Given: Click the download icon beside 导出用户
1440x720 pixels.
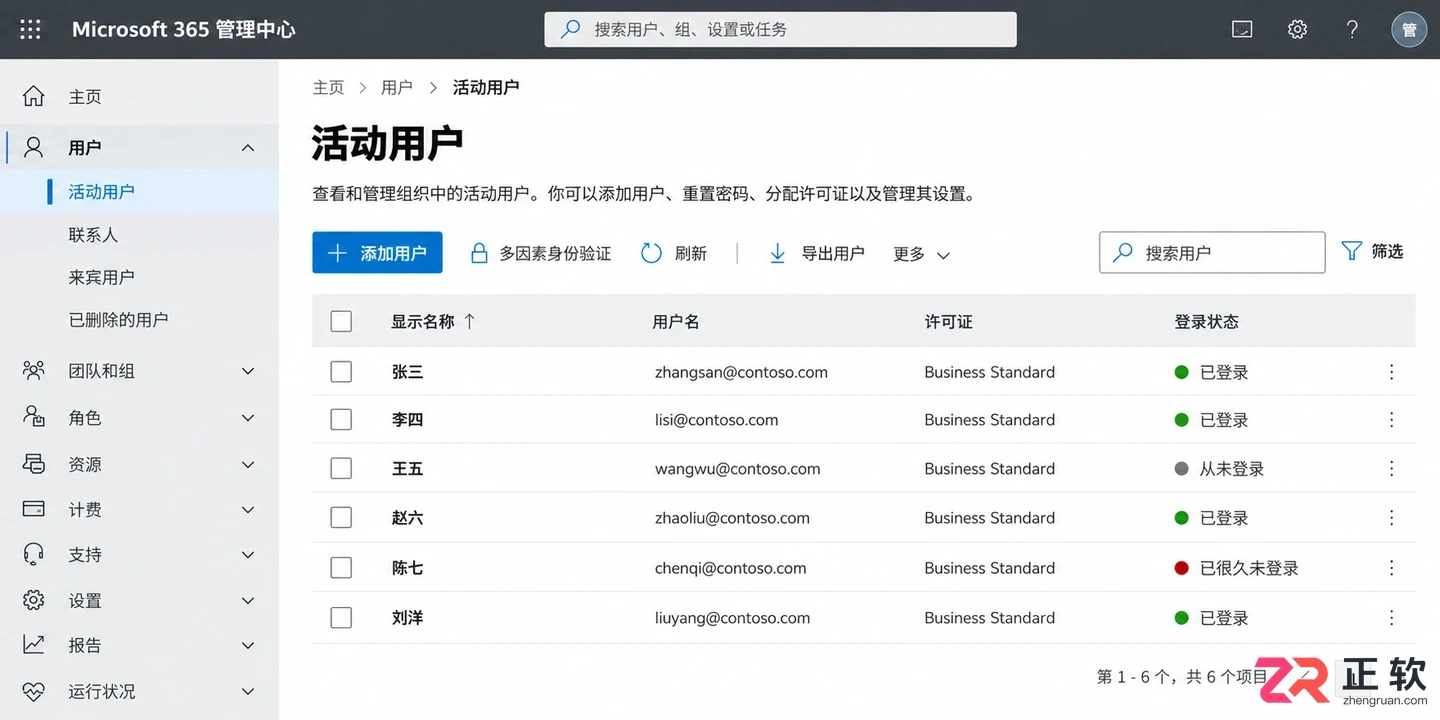Looking at the screenshot, I should click(x=777, y=253).
